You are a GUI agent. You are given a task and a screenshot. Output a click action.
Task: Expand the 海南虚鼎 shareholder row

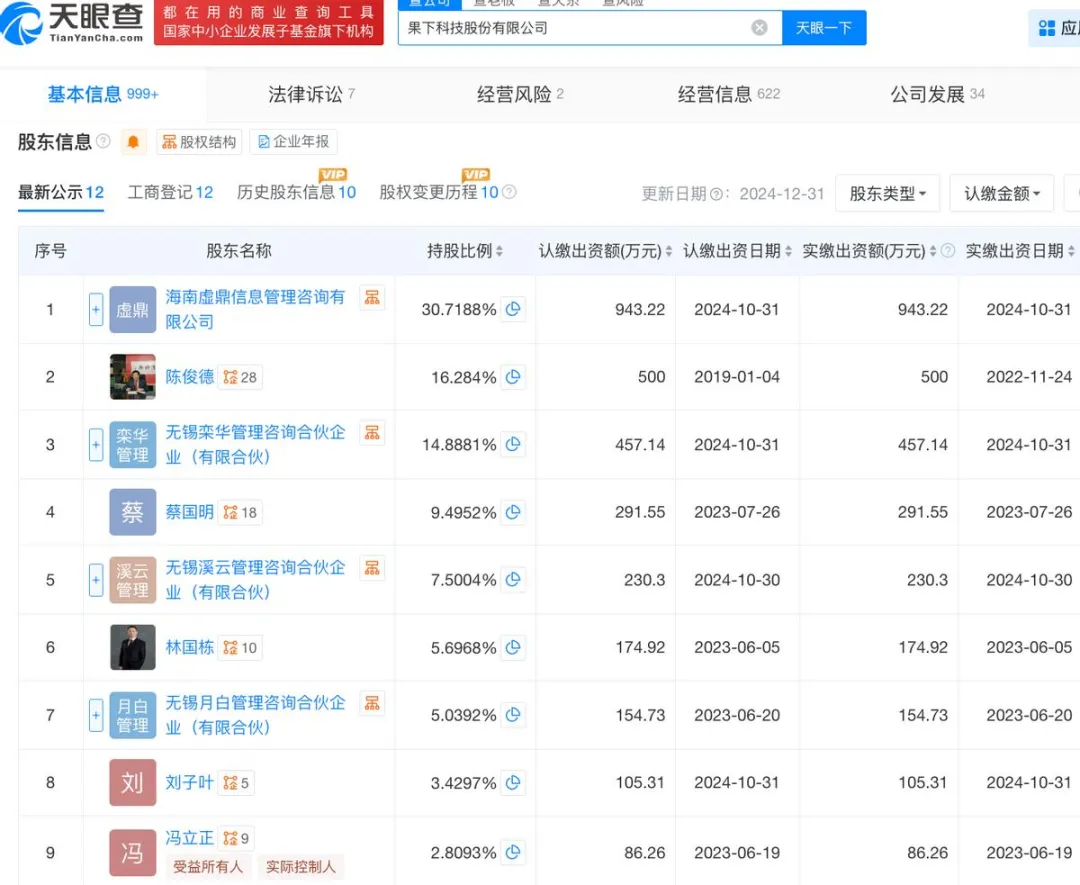pos(95,310)
